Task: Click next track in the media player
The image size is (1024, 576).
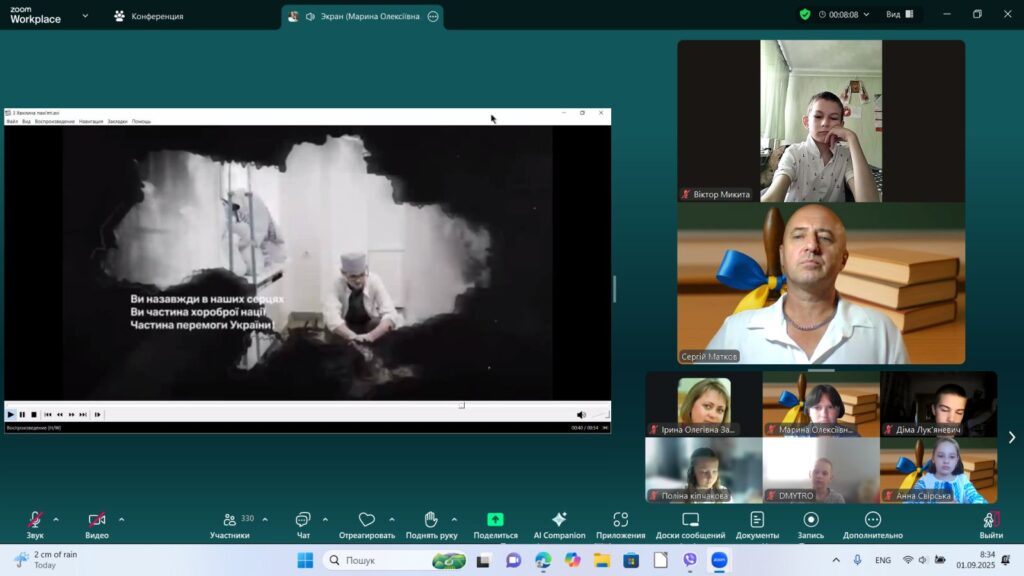Action: point(83,415)
